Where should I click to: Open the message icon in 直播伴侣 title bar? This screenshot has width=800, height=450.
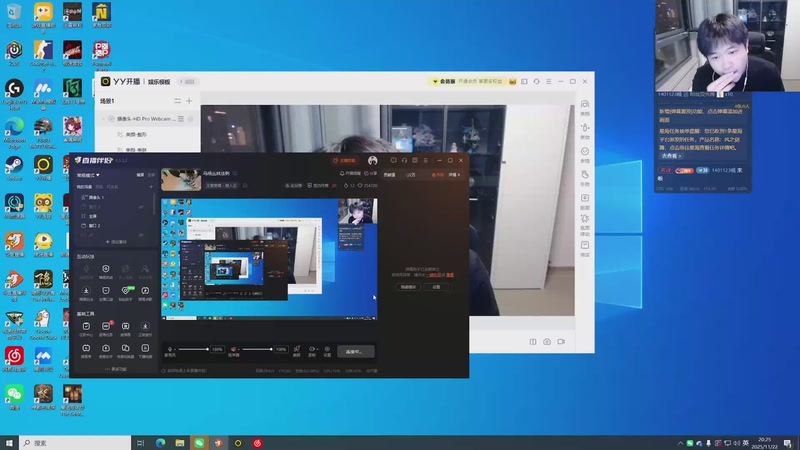pos(393,160)
